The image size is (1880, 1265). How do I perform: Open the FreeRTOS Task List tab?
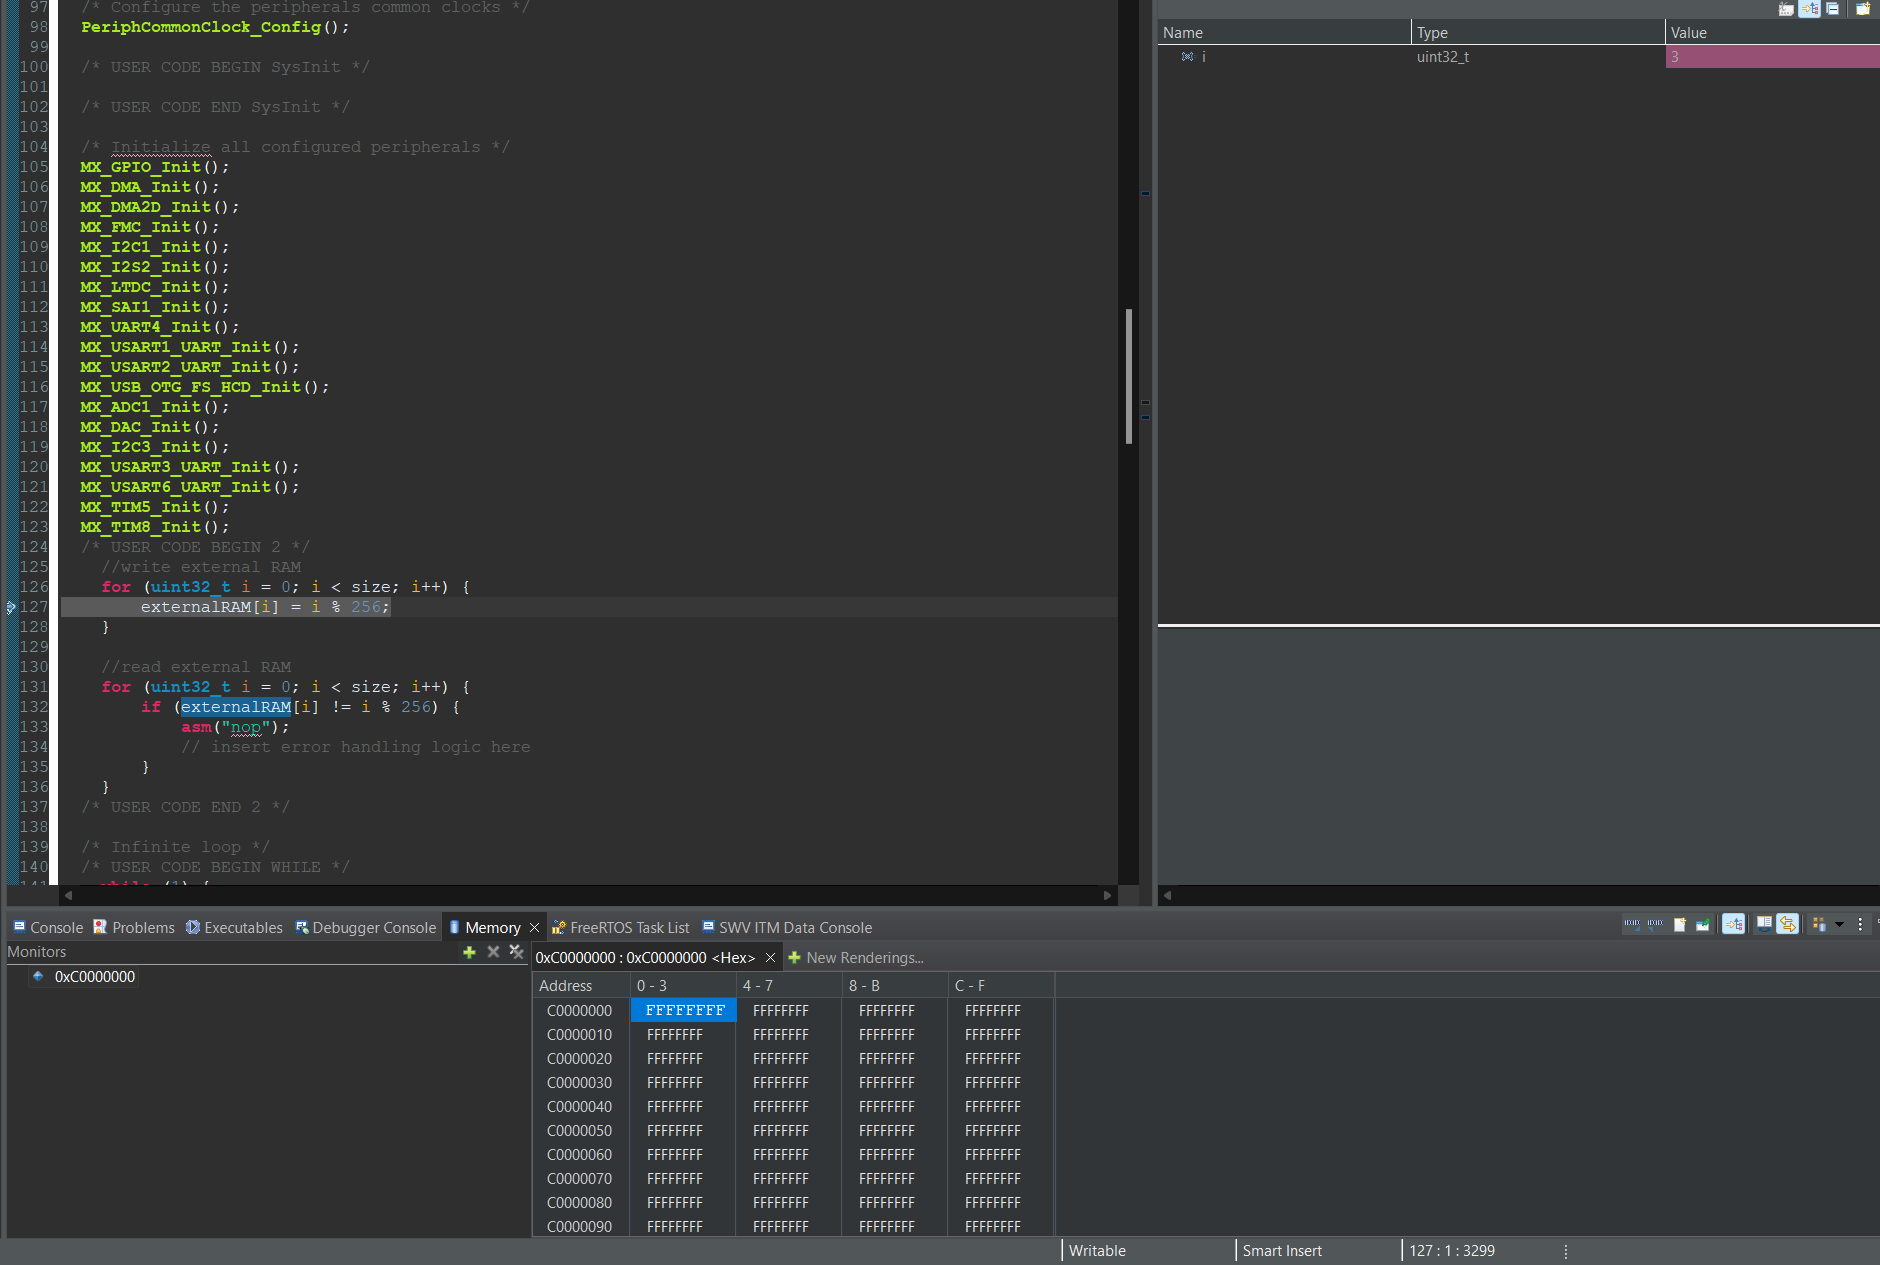coord(621,928)
